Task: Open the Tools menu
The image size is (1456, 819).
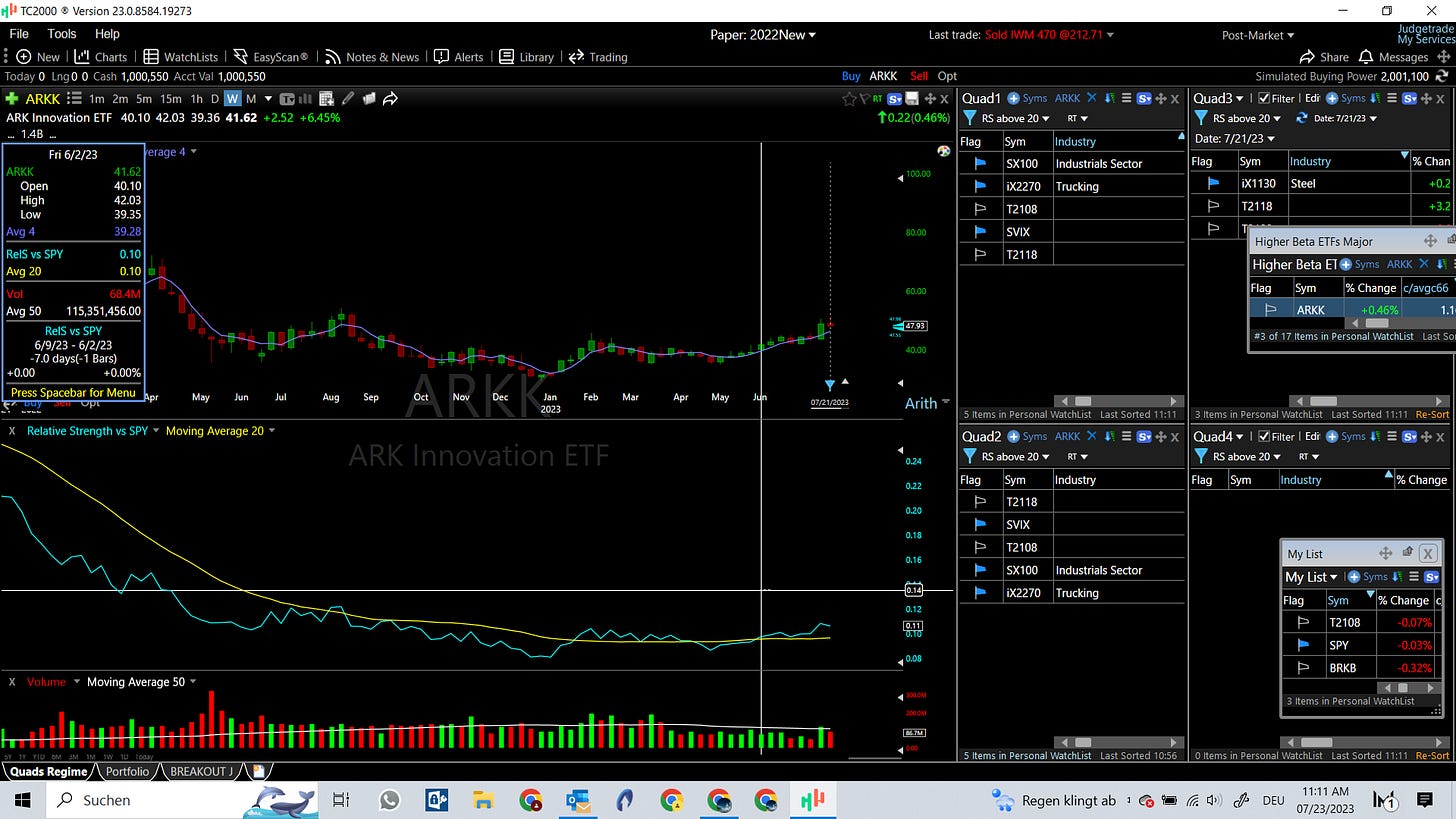Action: pos(61,34)
